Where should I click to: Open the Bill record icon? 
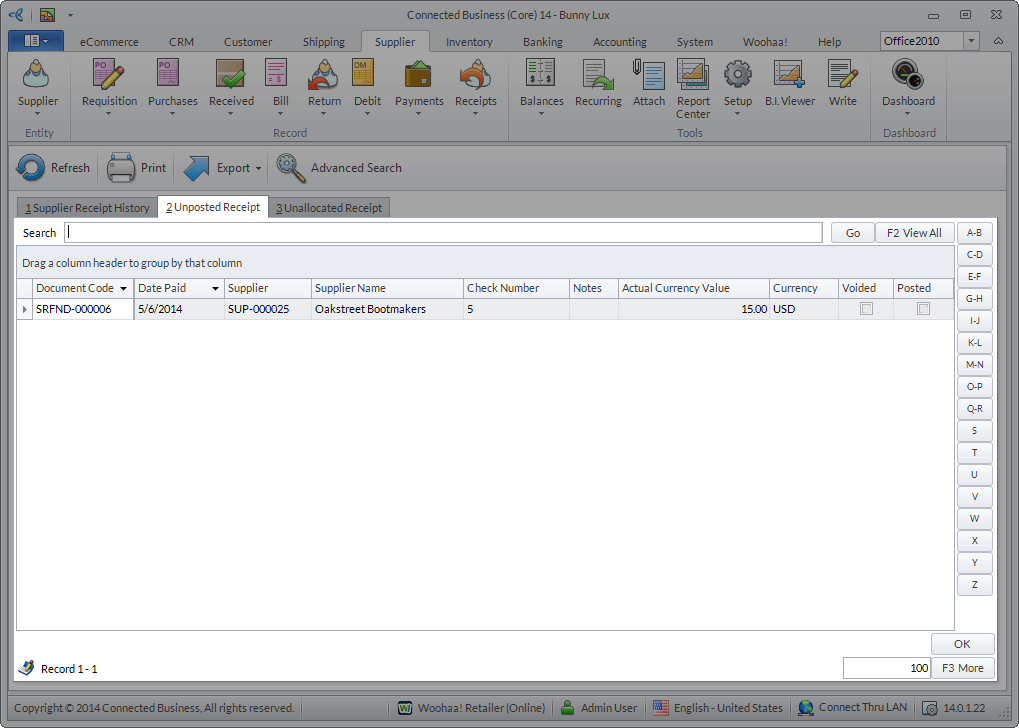click(280, 77)
